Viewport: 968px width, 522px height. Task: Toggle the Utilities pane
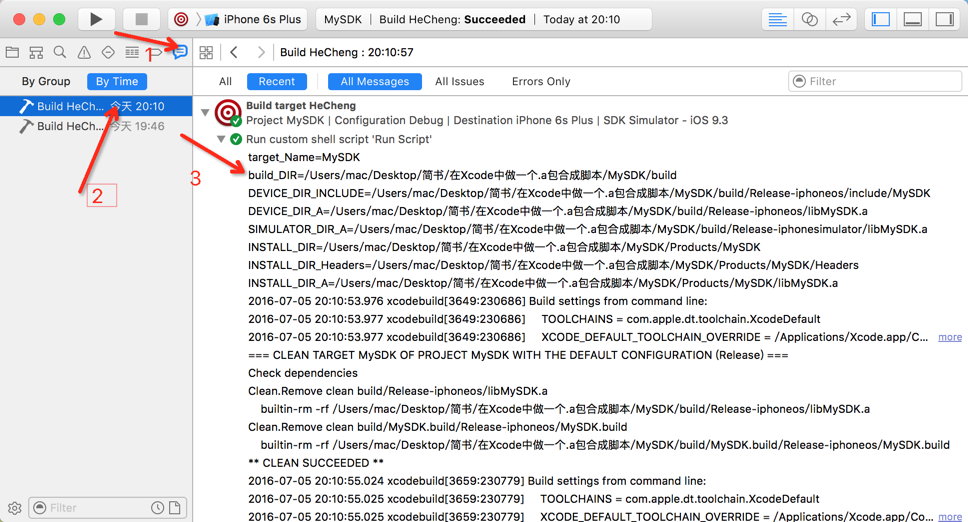pos(945,19)
